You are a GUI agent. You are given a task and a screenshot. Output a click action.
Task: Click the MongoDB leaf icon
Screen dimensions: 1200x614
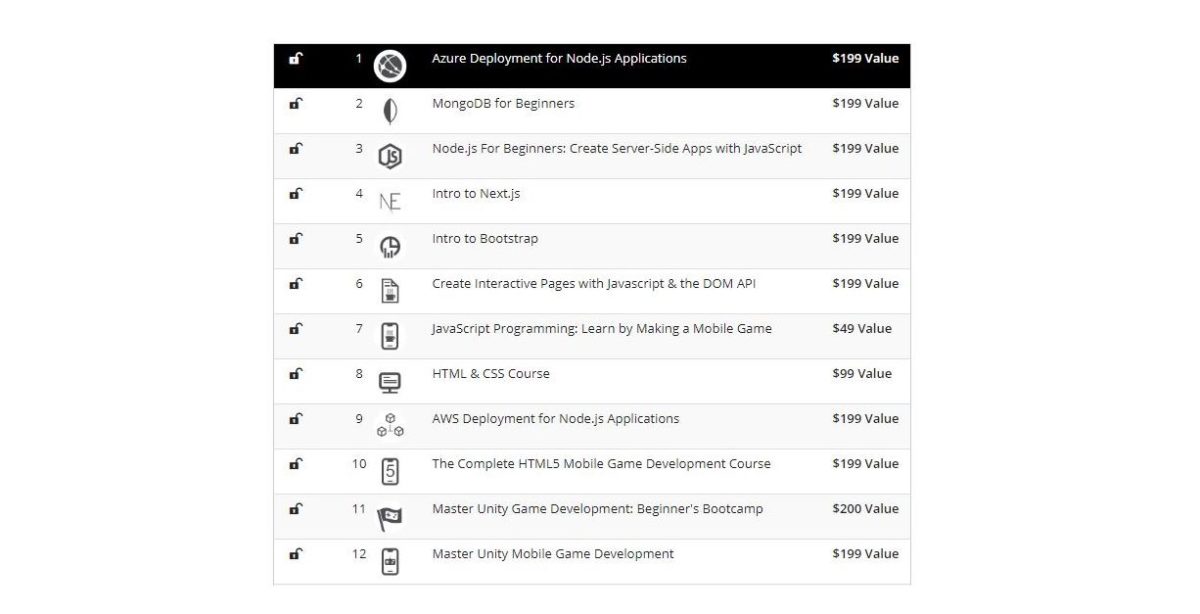click(390, 111)
